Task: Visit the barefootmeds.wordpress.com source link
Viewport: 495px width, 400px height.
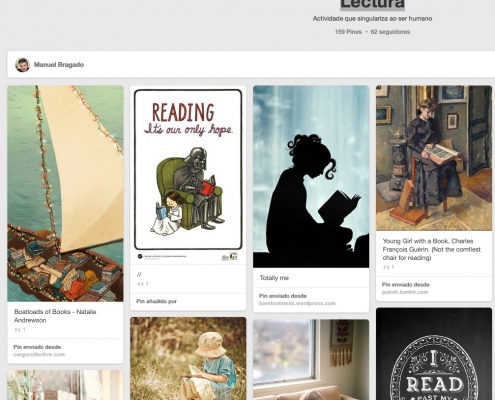Action: 297,303
